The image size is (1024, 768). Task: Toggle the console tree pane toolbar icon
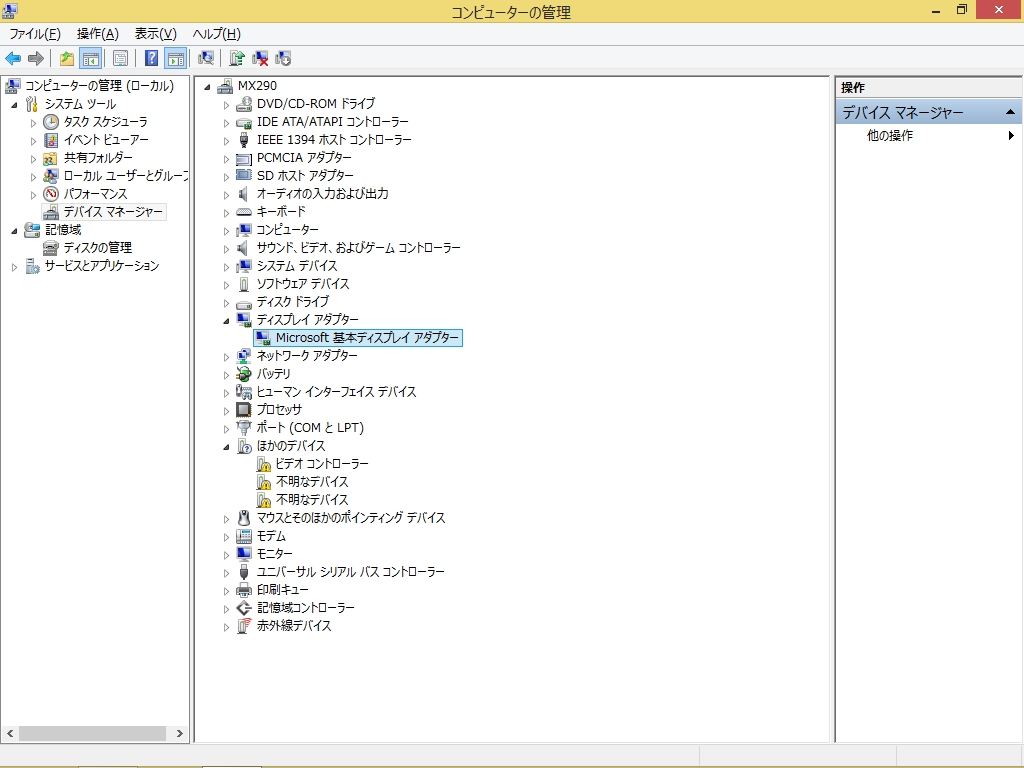click(x=90, y=59)
